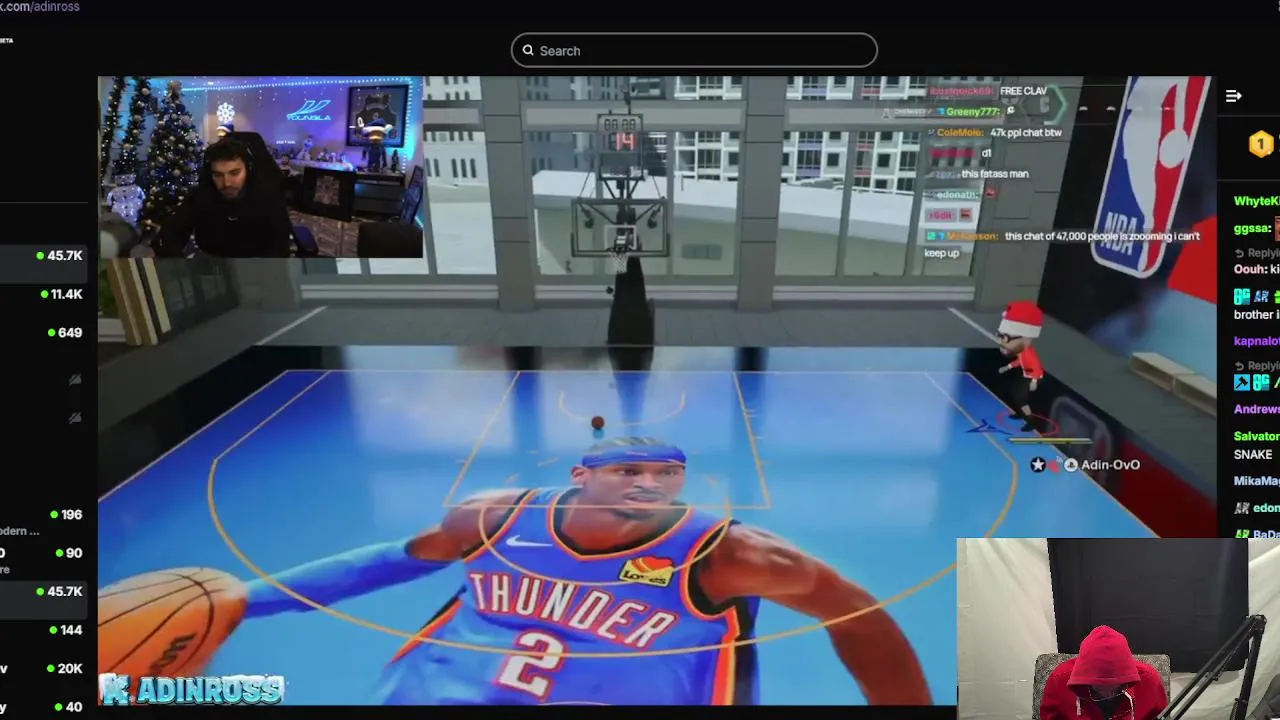This screenshot has width=1280, height=720.
Task: Click chat username 'ggssa'
Action: [x=1252, y=229]
